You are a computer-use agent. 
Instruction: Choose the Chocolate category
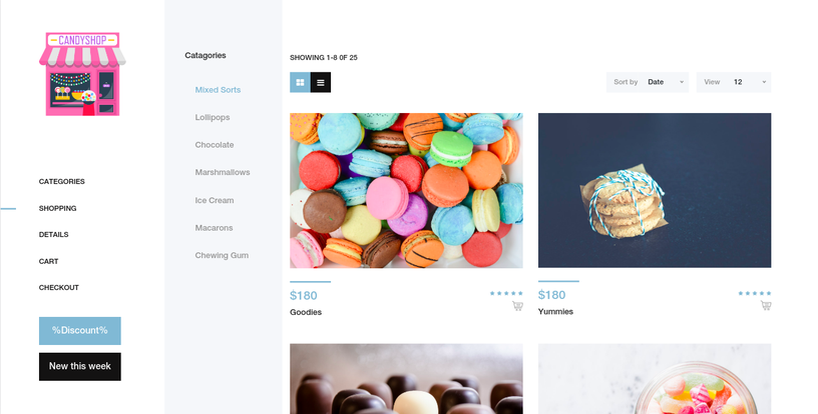(214, 145)
